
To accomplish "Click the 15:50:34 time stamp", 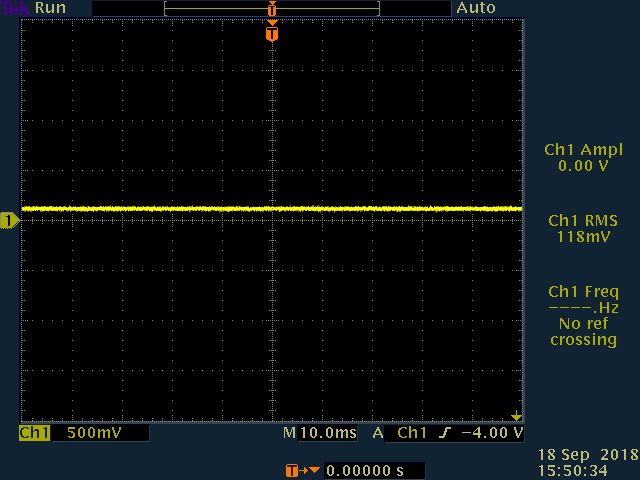I will click(x=572, y=471).
